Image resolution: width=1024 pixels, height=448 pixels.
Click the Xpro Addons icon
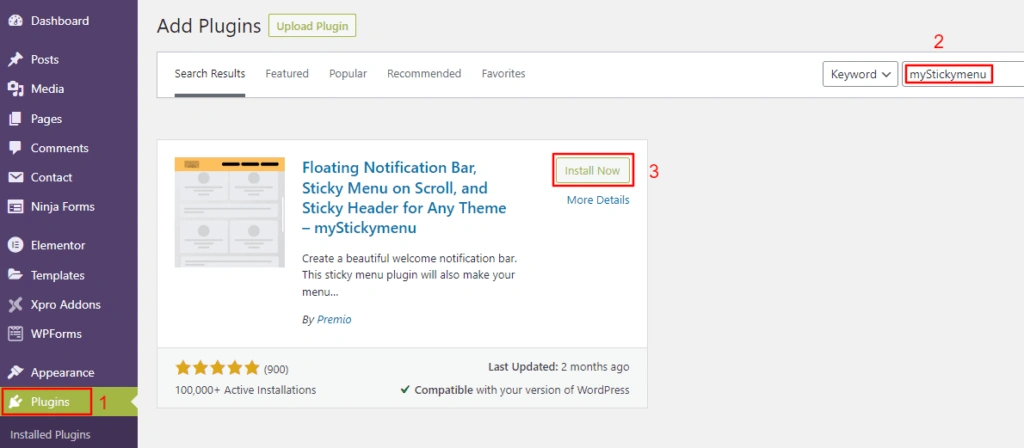click(x=15, y=304)
